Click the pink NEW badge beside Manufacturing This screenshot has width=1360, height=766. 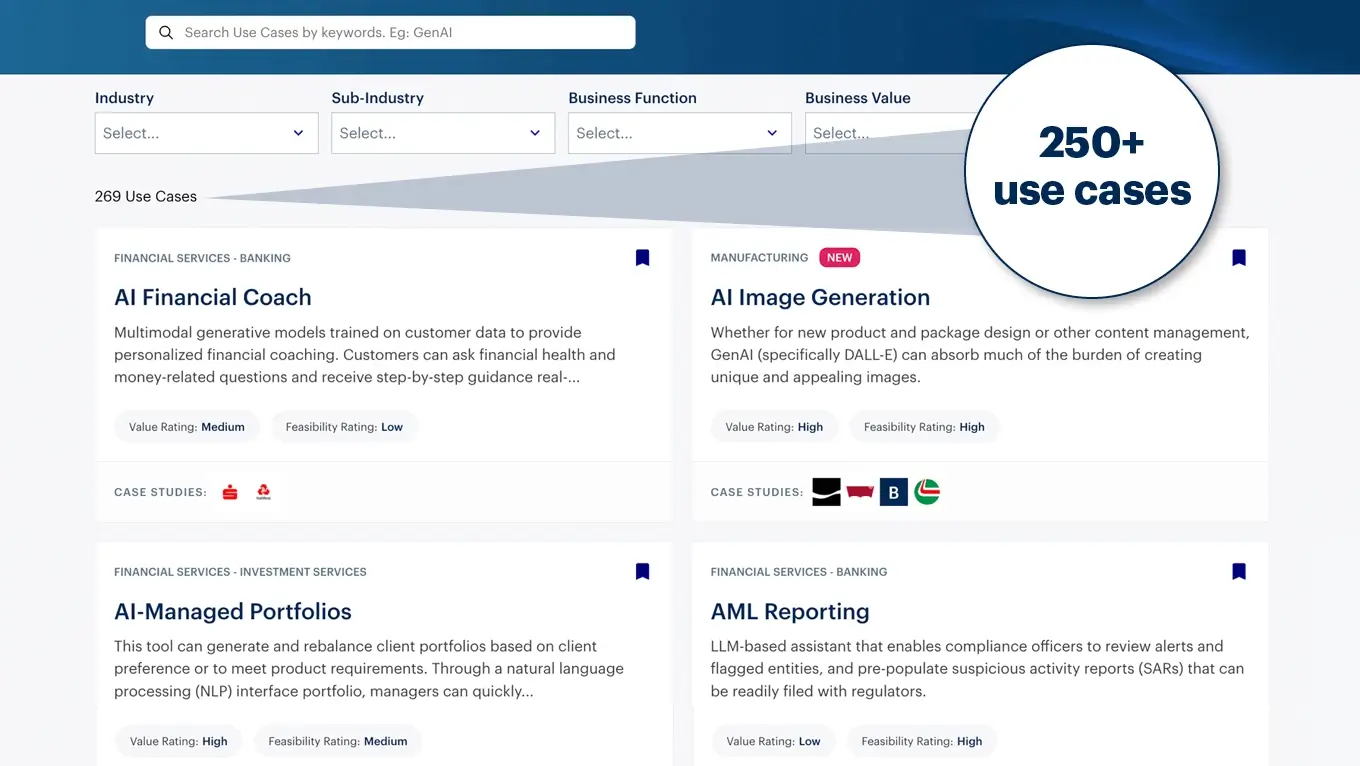pos(839,258)
